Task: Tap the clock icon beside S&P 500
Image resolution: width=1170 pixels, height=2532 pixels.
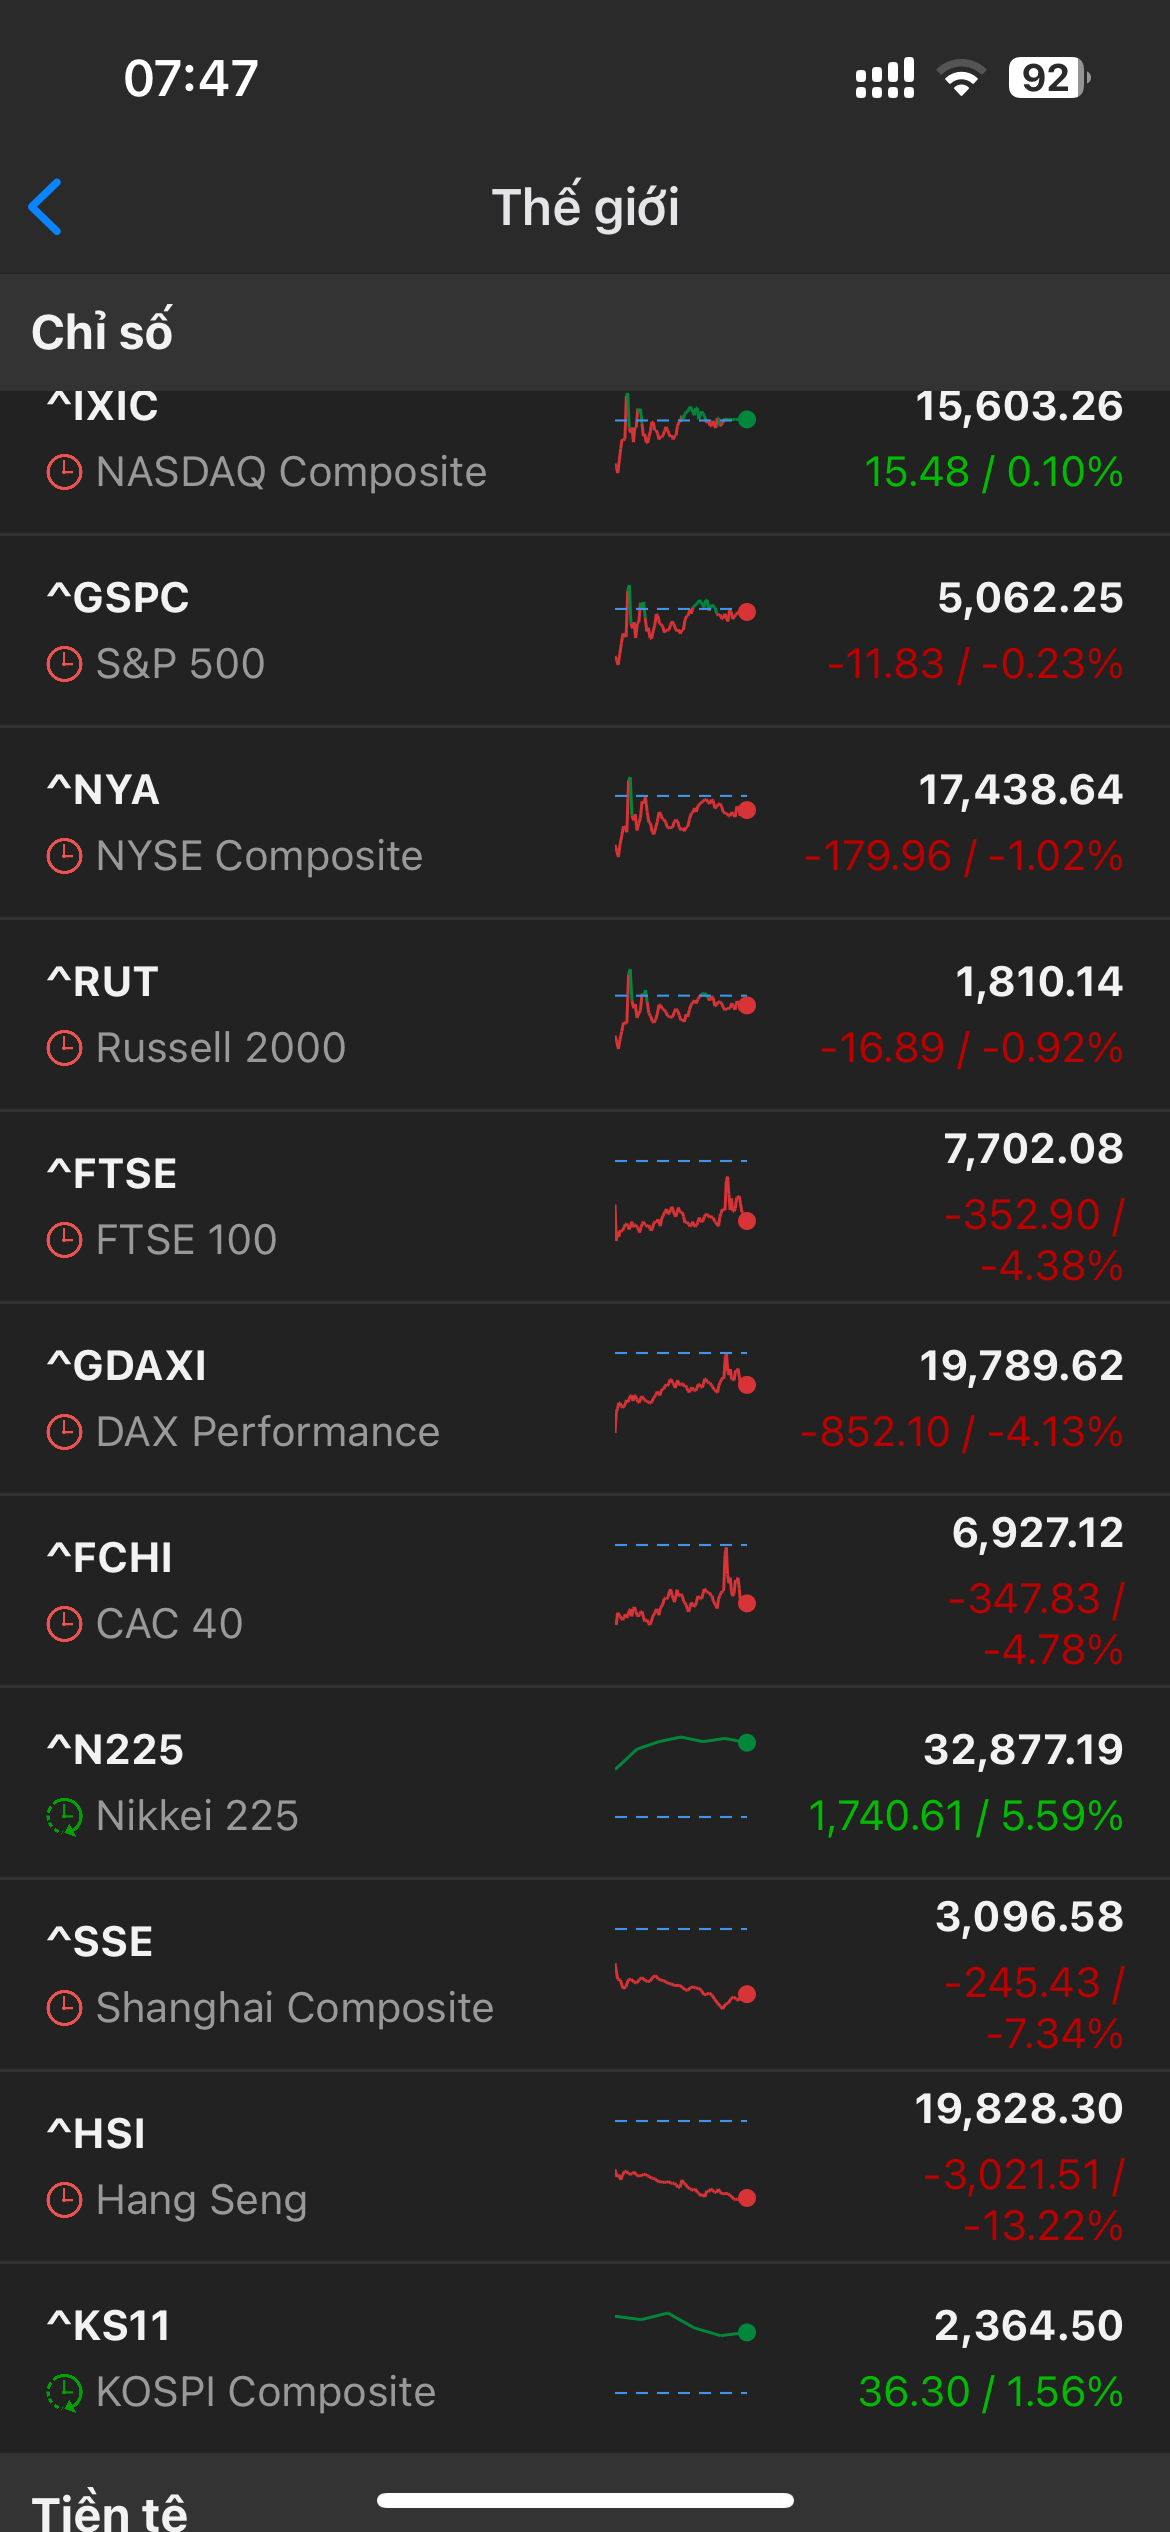Action: coord(65,664)
